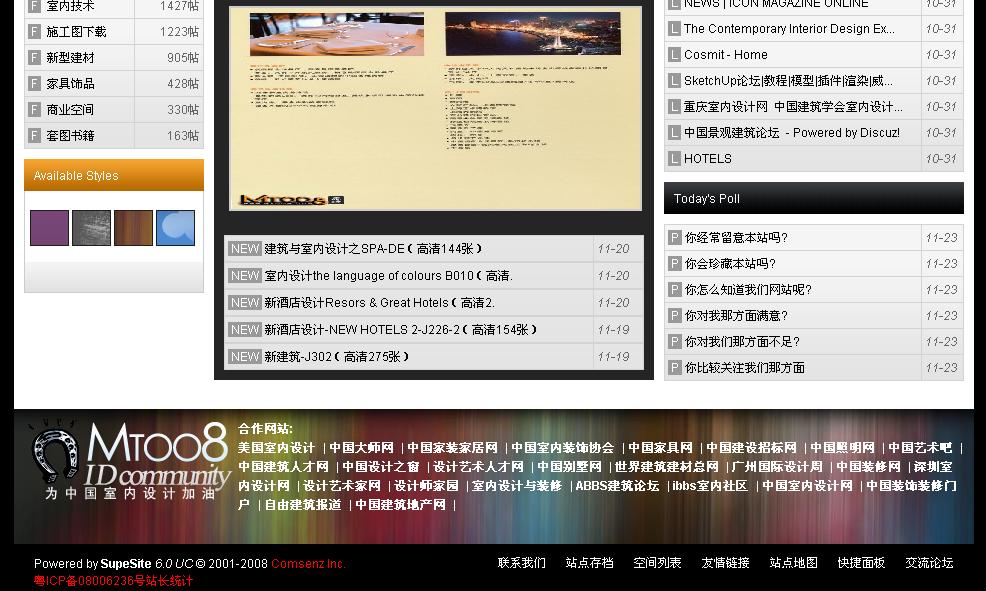Open partner site 自由建筑报道
This screenshot has height=591, width=986.
coord(303,504)
